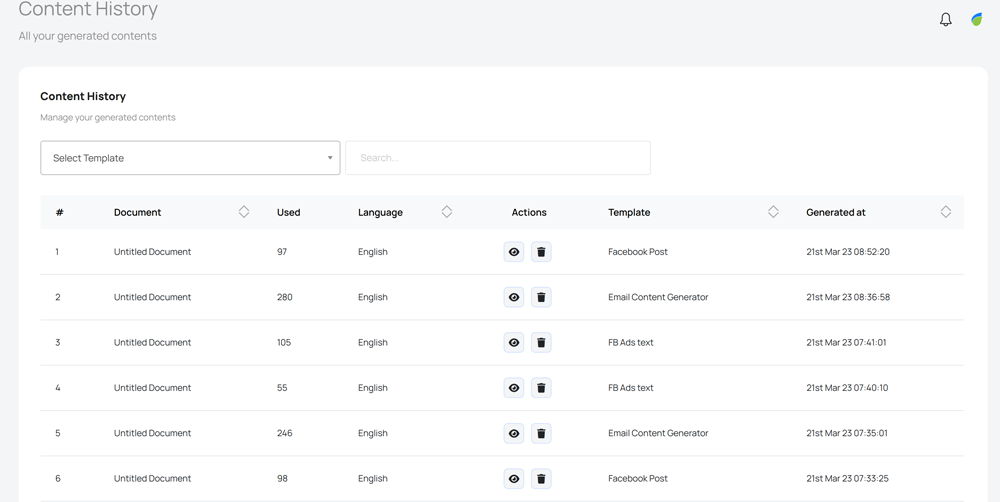View the 280-word Email Content Generator document
This screenshot has width=1000, height=502.
(x=514, y=297)
